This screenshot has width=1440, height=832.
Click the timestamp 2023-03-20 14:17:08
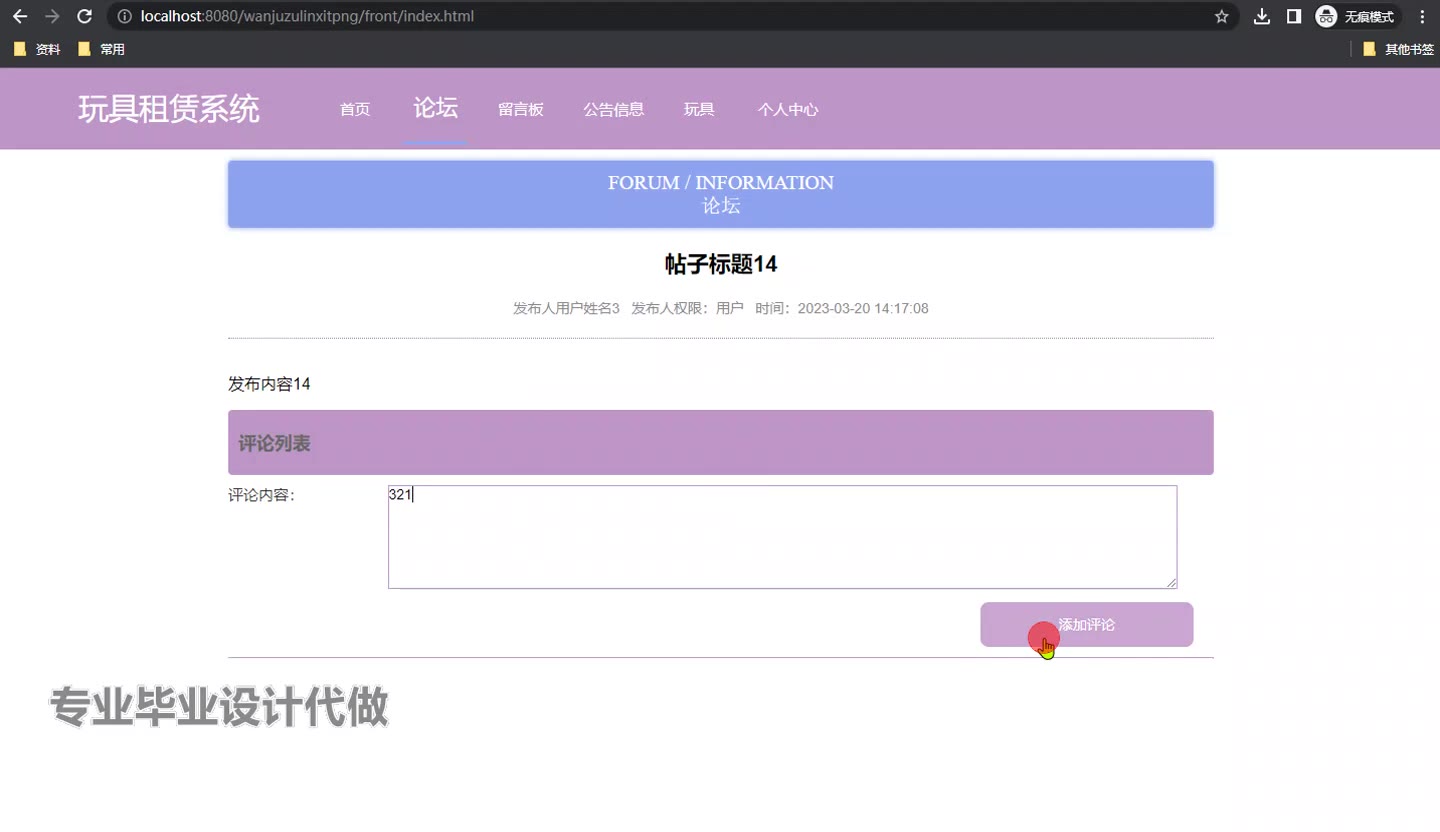[x=863, y=308]
